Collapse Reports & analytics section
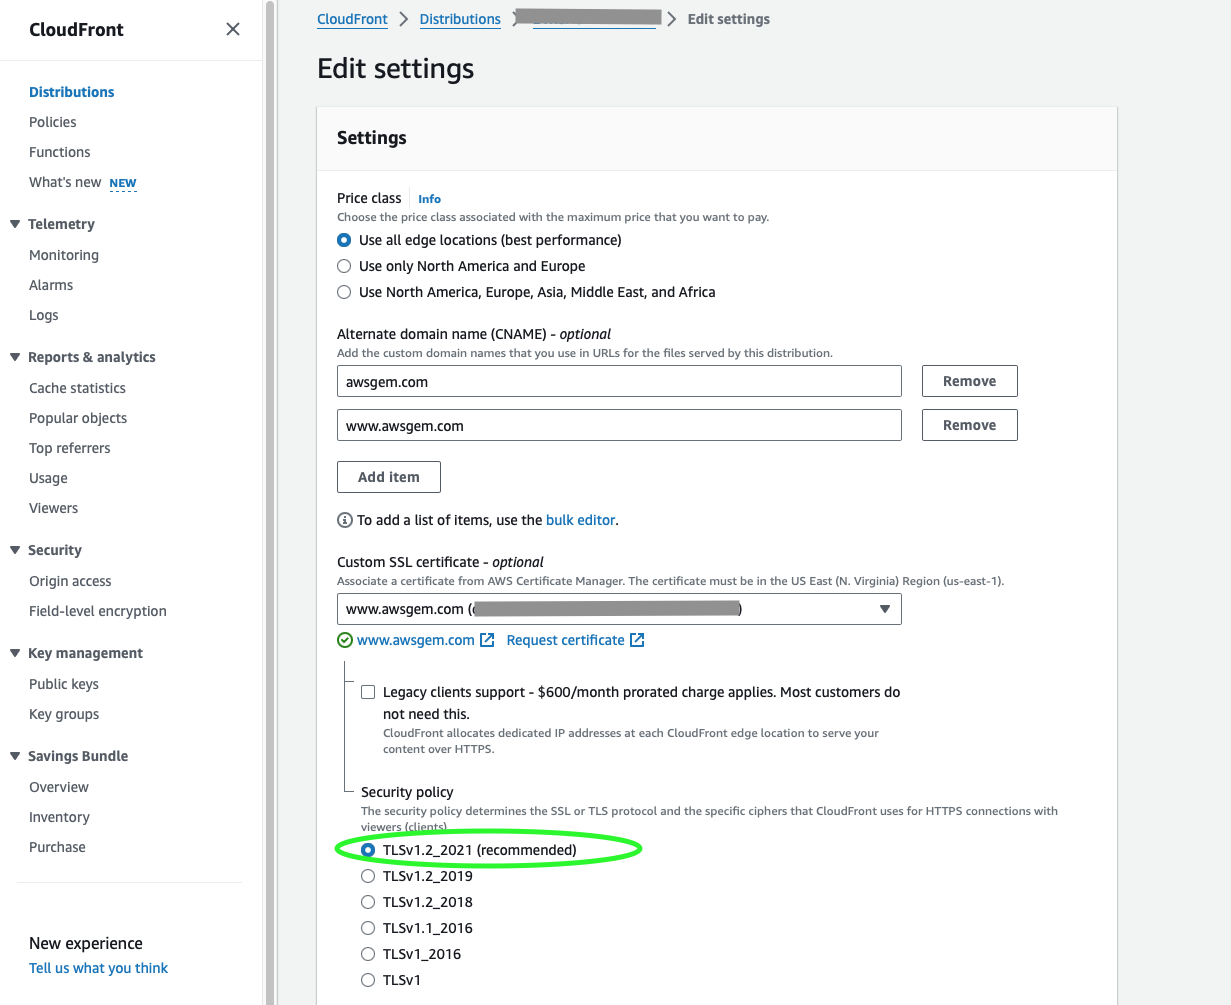 (x=15, y=357)
